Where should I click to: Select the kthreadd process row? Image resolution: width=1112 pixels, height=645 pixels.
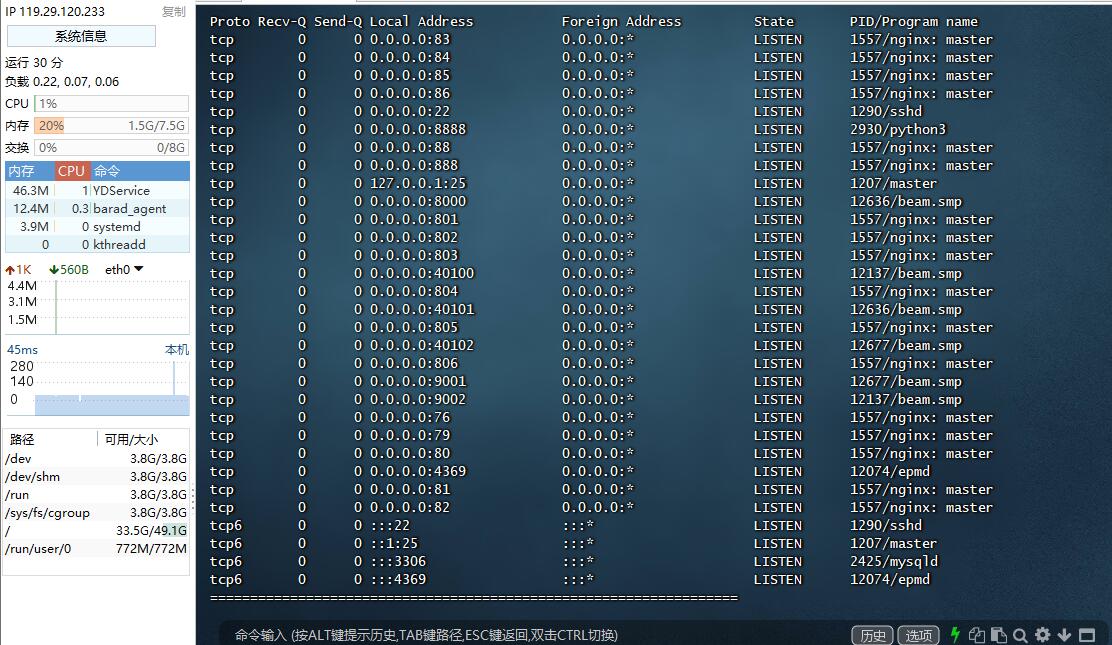pyautogui.click(x=97, y=244)
